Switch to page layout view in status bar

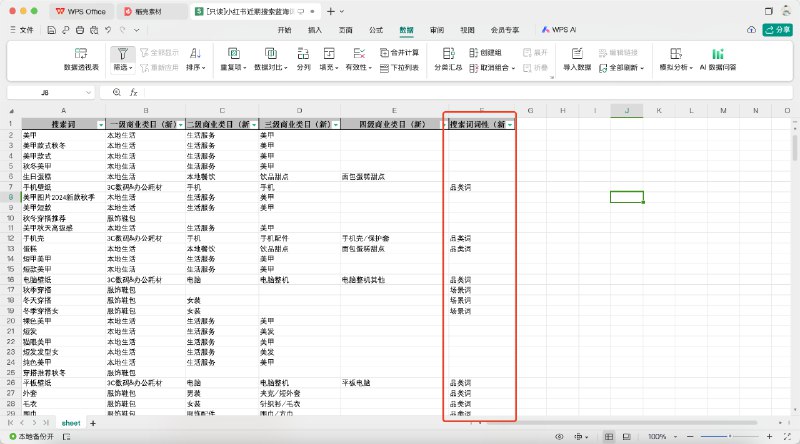(627, 436)
